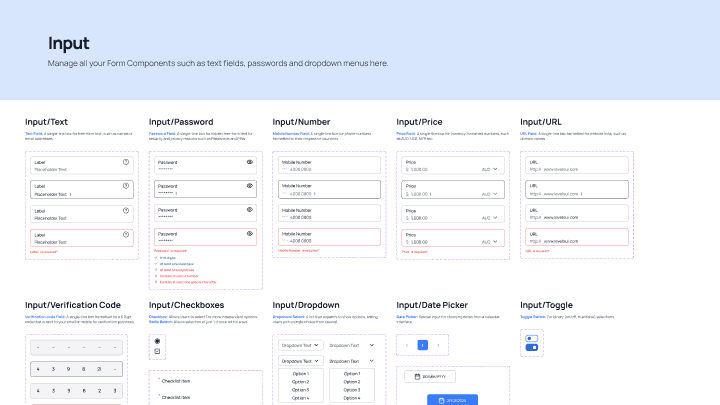
Task: Choose Option 1 in the bordered dropdown list
Action: [x=301, y=374]
